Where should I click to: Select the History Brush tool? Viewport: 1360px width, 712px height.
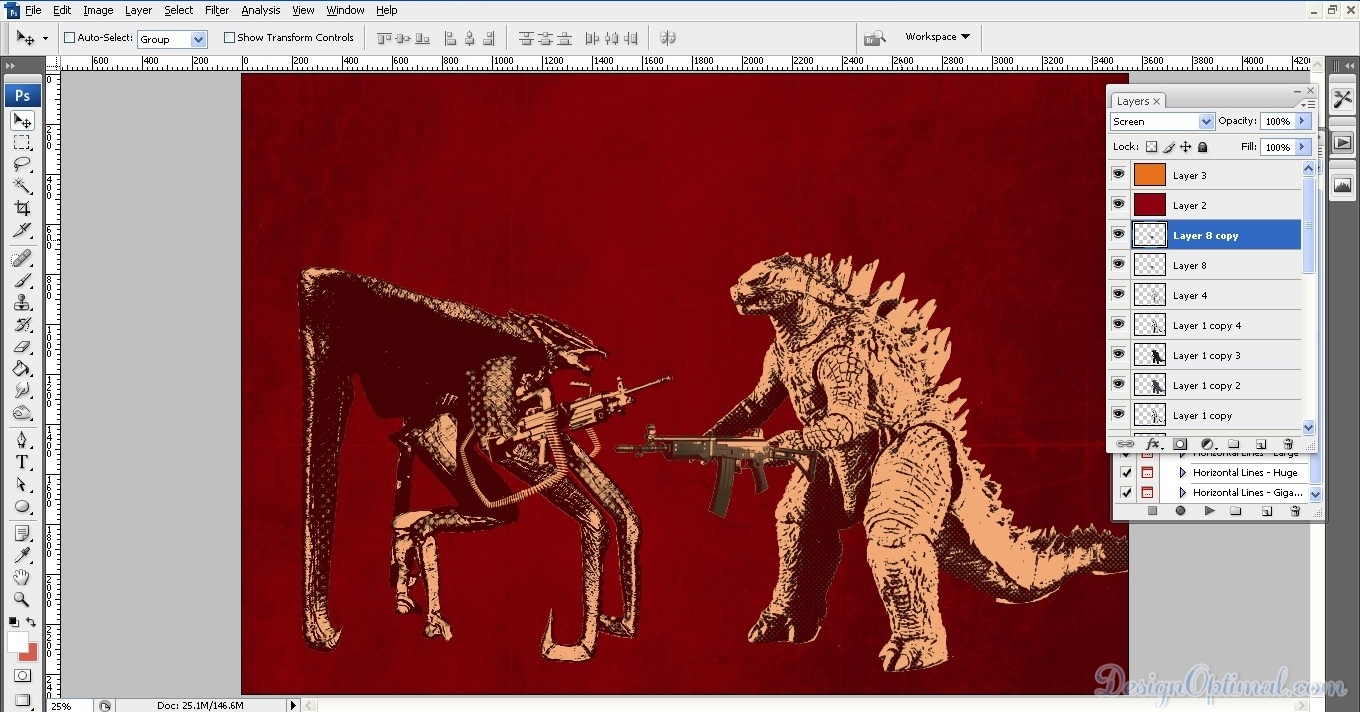click(22, 325)
